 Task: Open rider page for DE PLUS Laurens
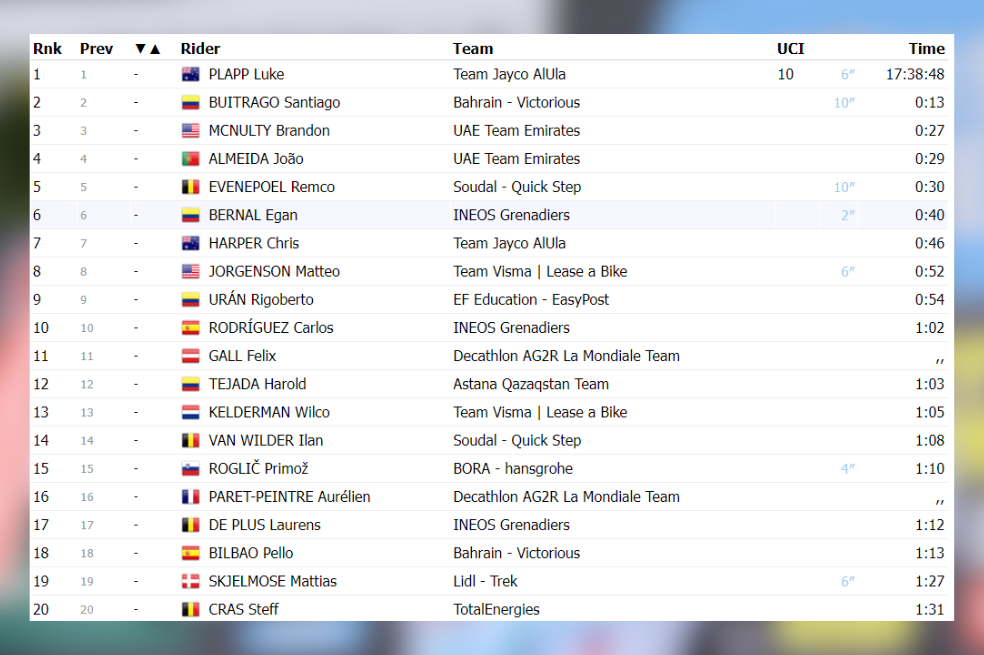[x=264, y=525]
